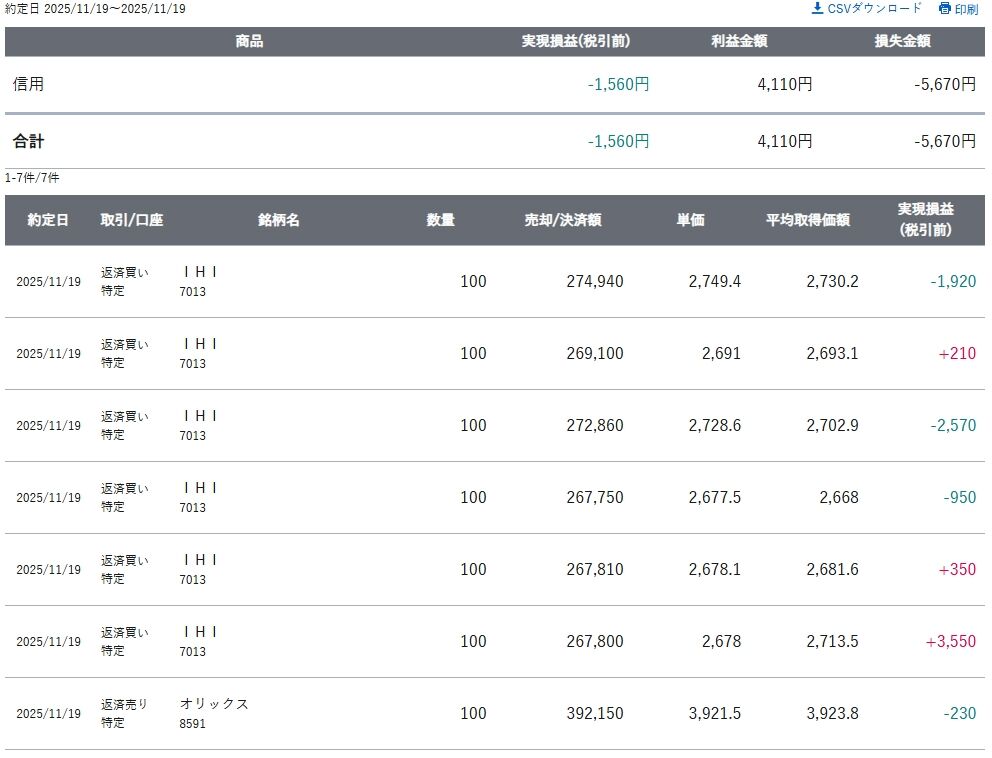Select the 392,150 settlement amount cell

[x=594, y=713]
